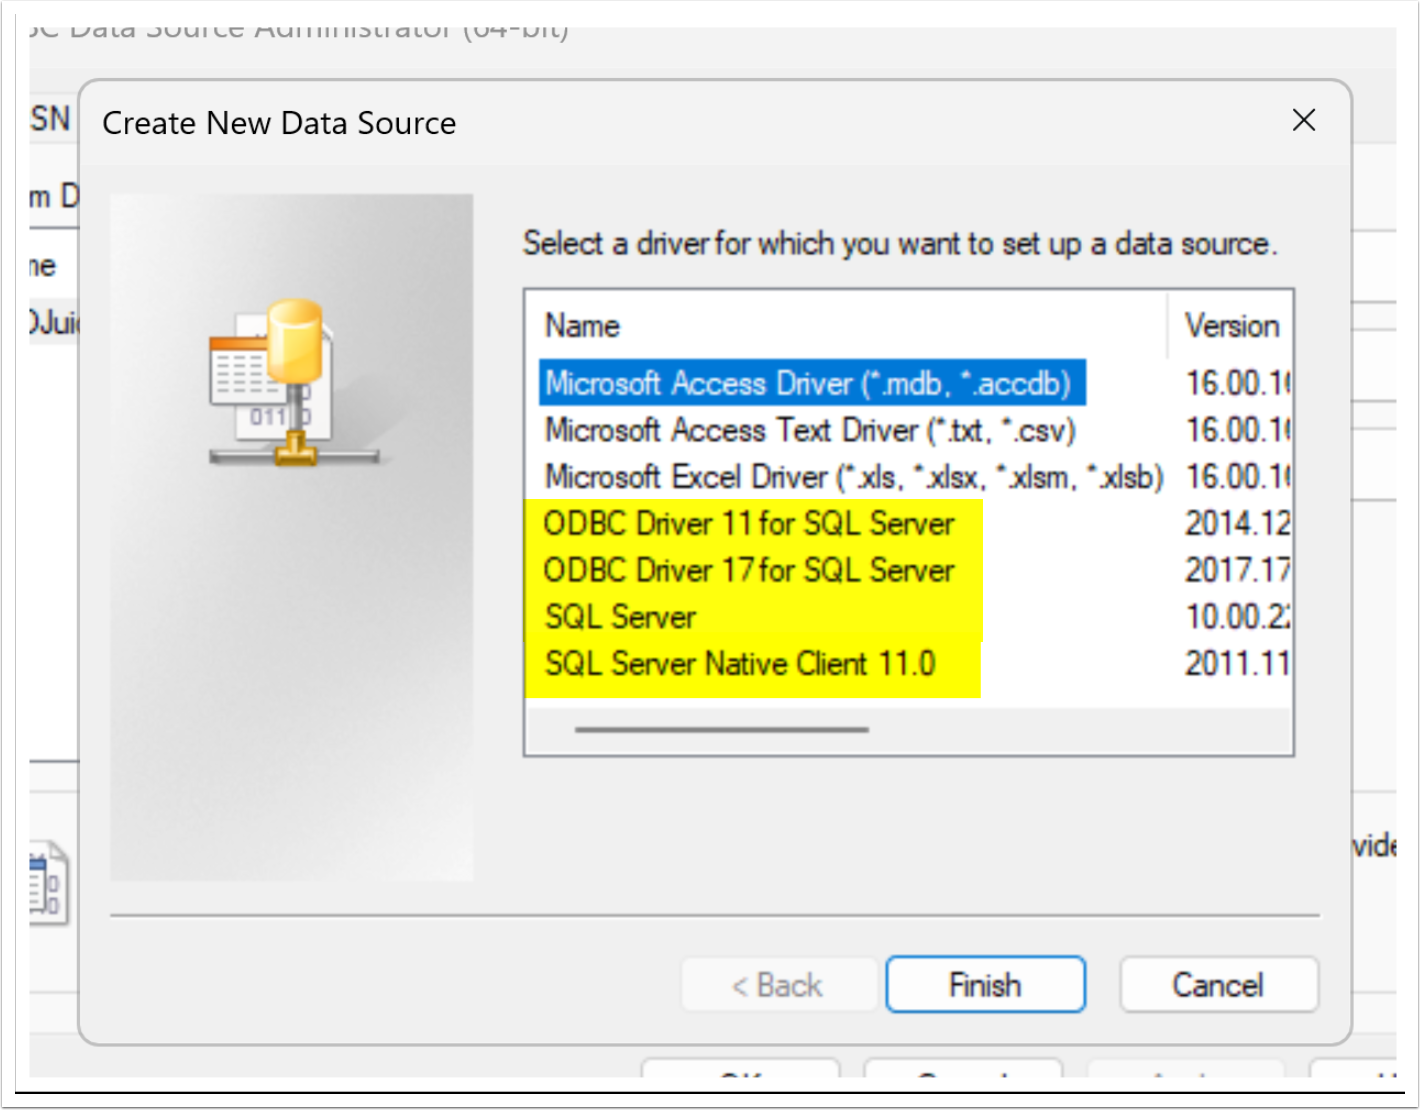Click version 2017.17 of ODBC Driver 17
Screen dimensions: 1420x1110
click(x=1238, y=570)
